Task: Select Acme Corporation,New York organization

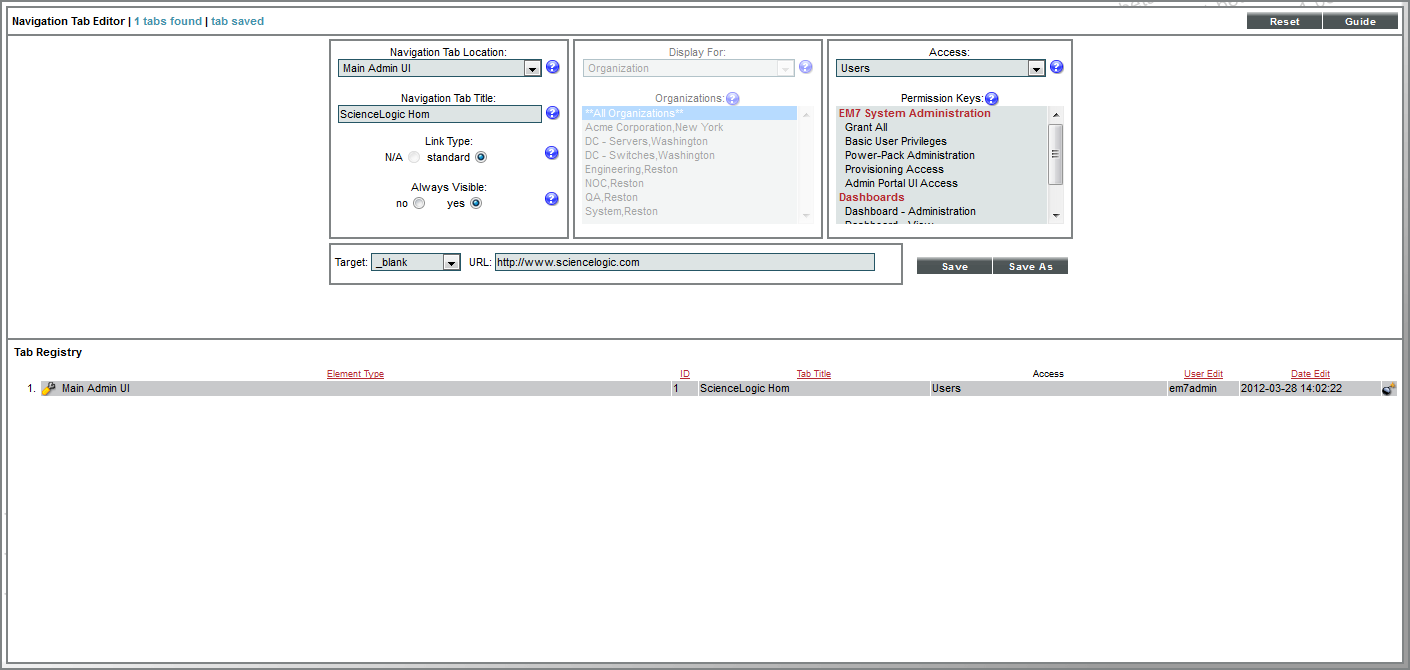Action: pos(654,127)
